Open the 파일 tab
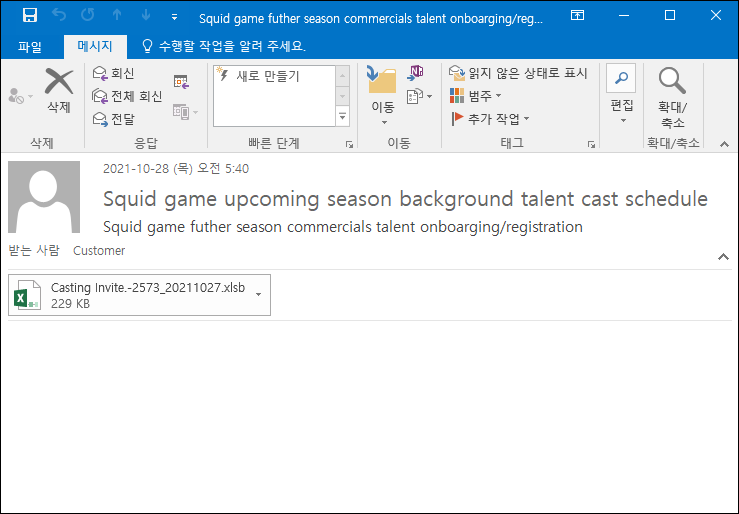739x514 pixels. [x=30, y=46]
